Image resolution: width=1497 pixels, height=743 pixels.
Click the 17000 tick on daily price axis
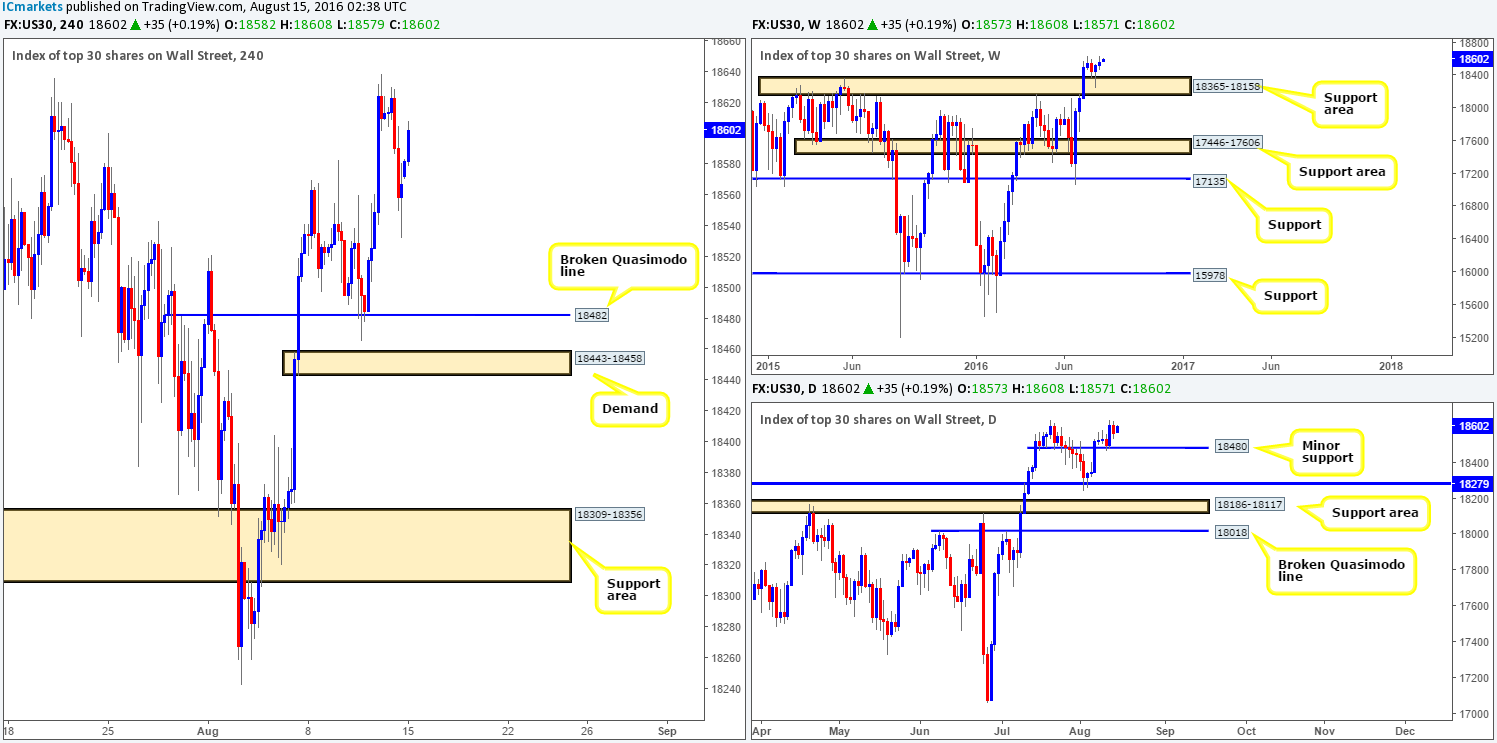click(1473, 713)
